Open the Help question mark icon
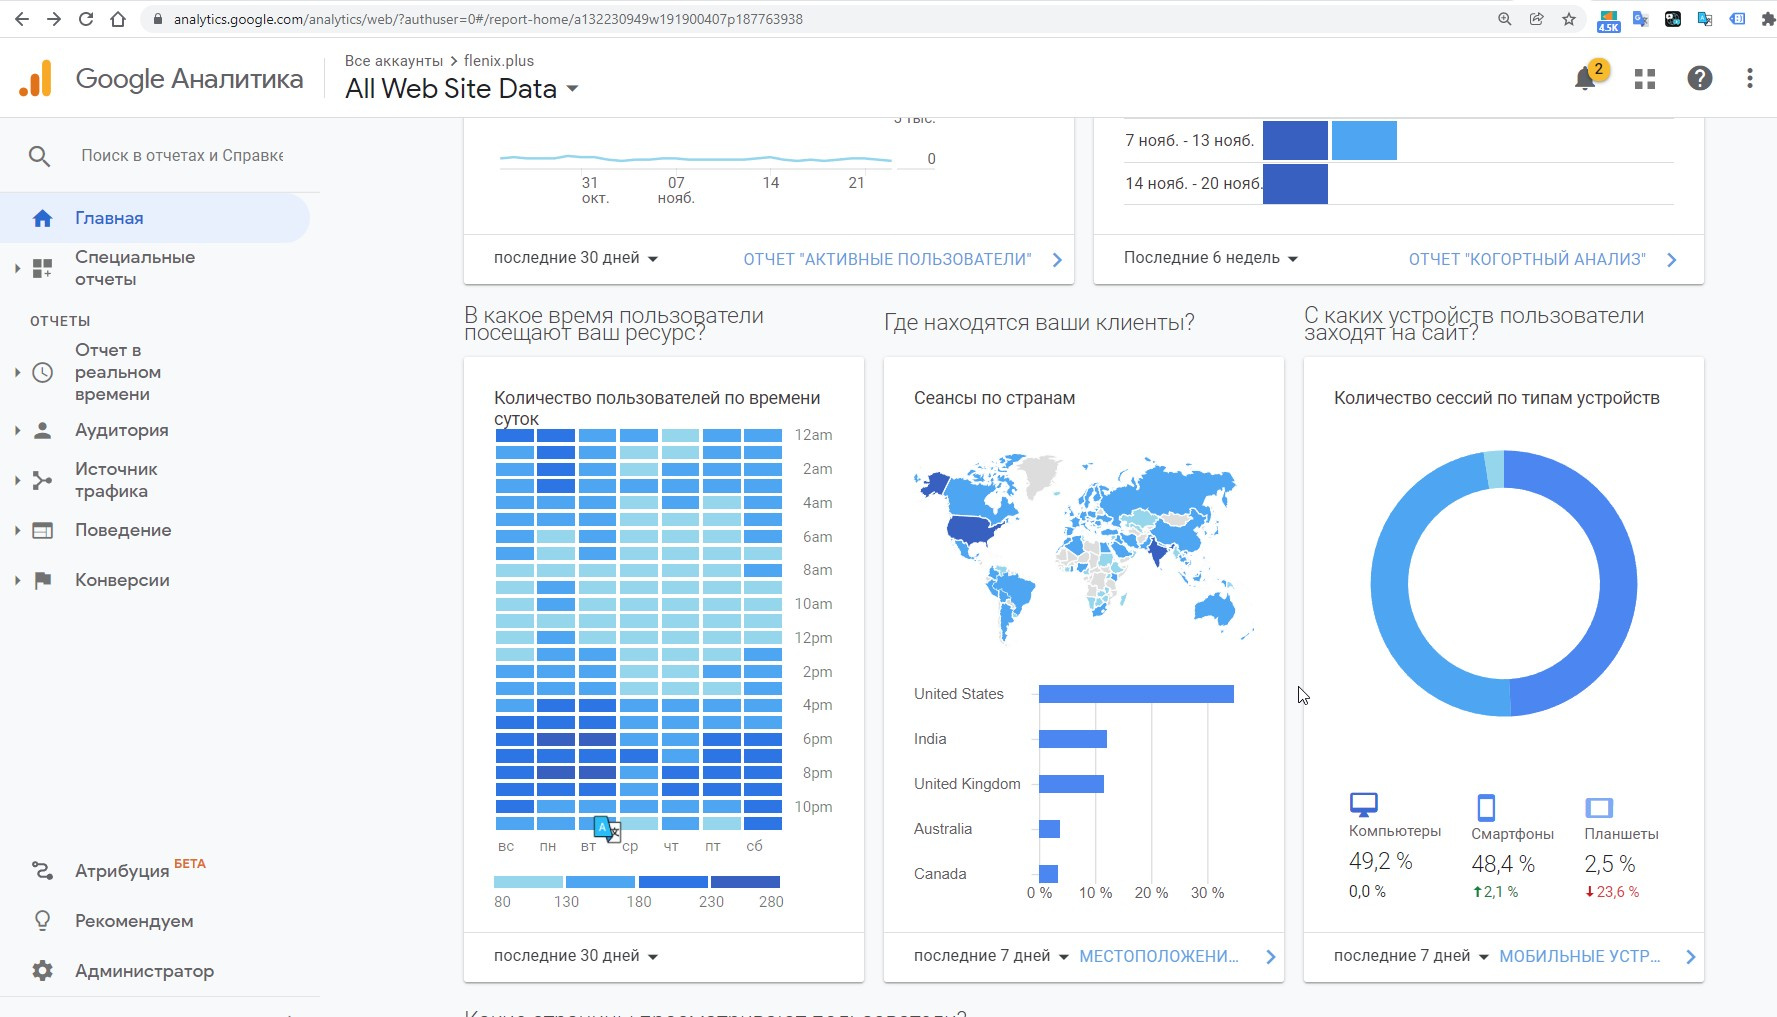Viewport: 1777px width, 1017px height. 1699,79
